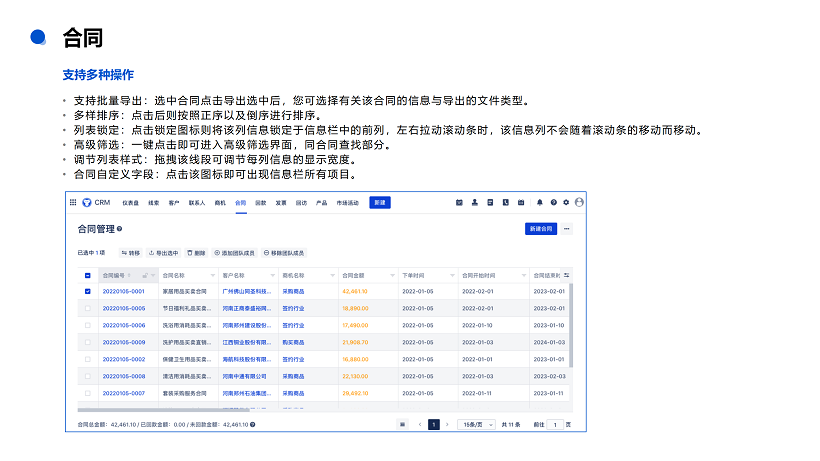Toggle the select-all header checkbox
Image resolution: width=820 pixels, height=461 pixels.
click(87, 275)
